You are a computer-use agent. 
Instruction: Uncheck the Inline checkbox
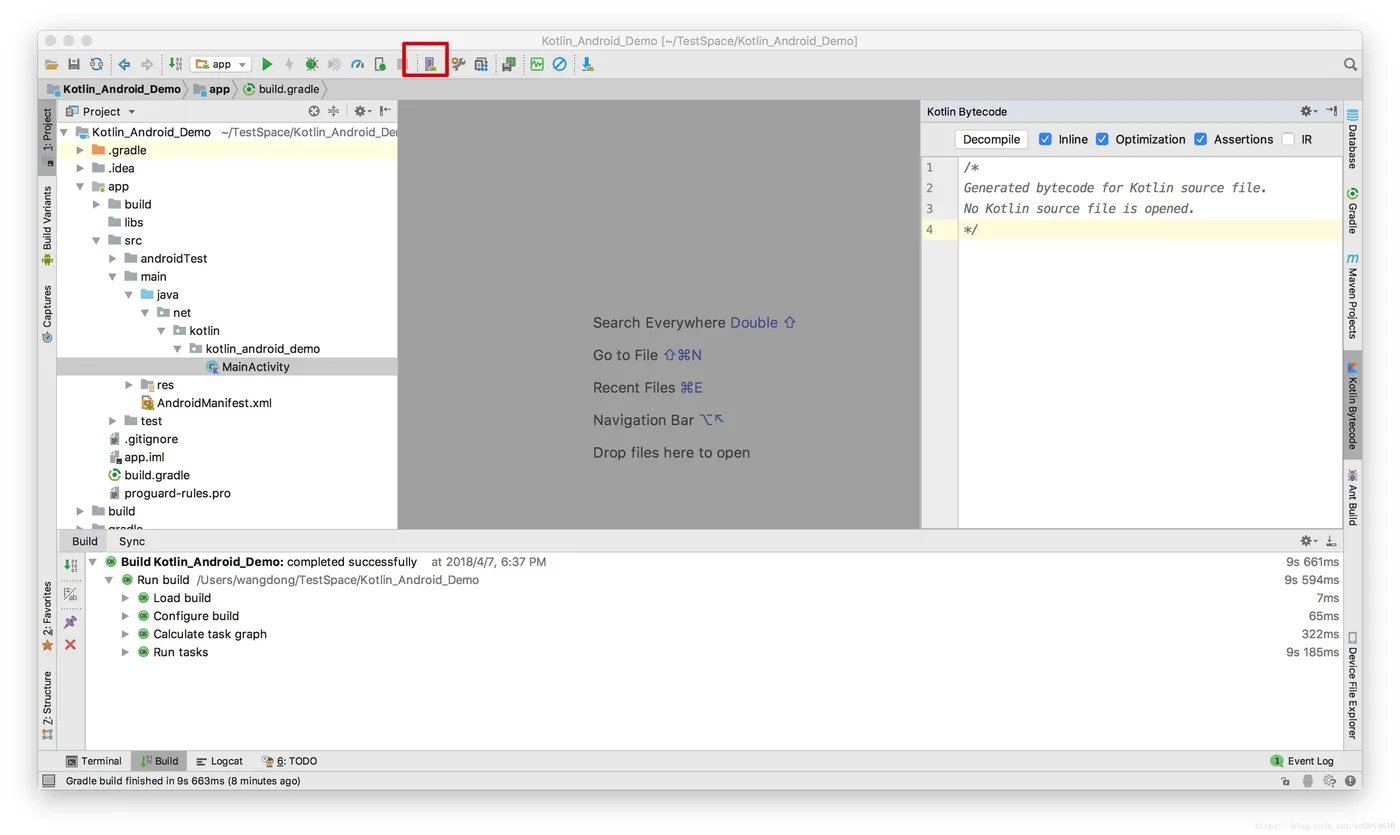tap(1045, 139)
